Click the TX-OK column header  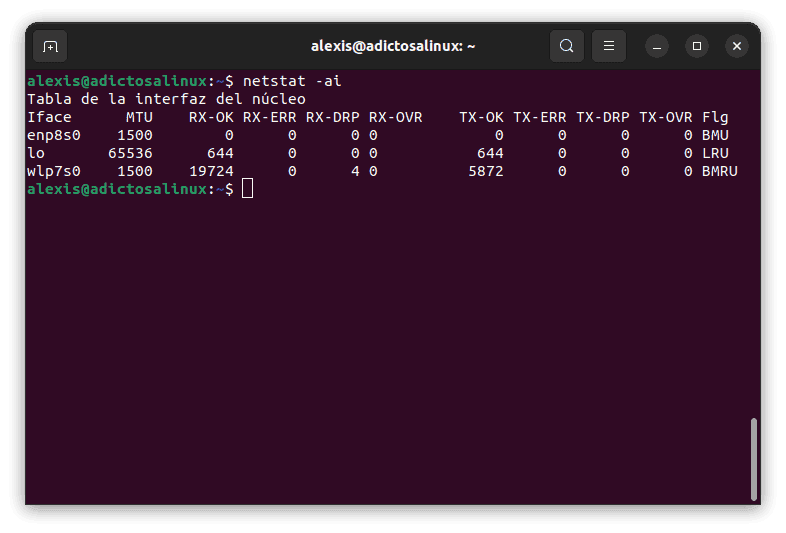tap(481, 117)
